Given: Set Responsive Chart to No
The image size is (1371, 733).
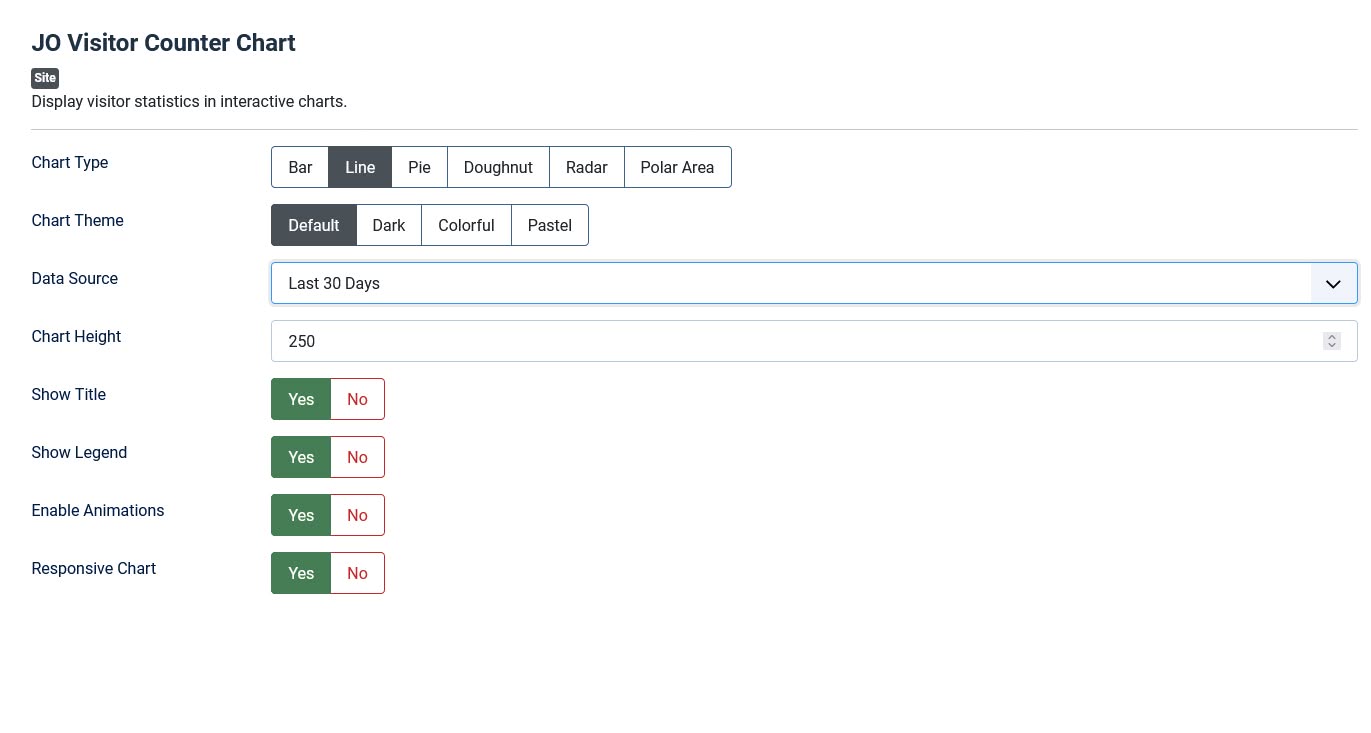Looking at the screenshot, I should (357, 573).
